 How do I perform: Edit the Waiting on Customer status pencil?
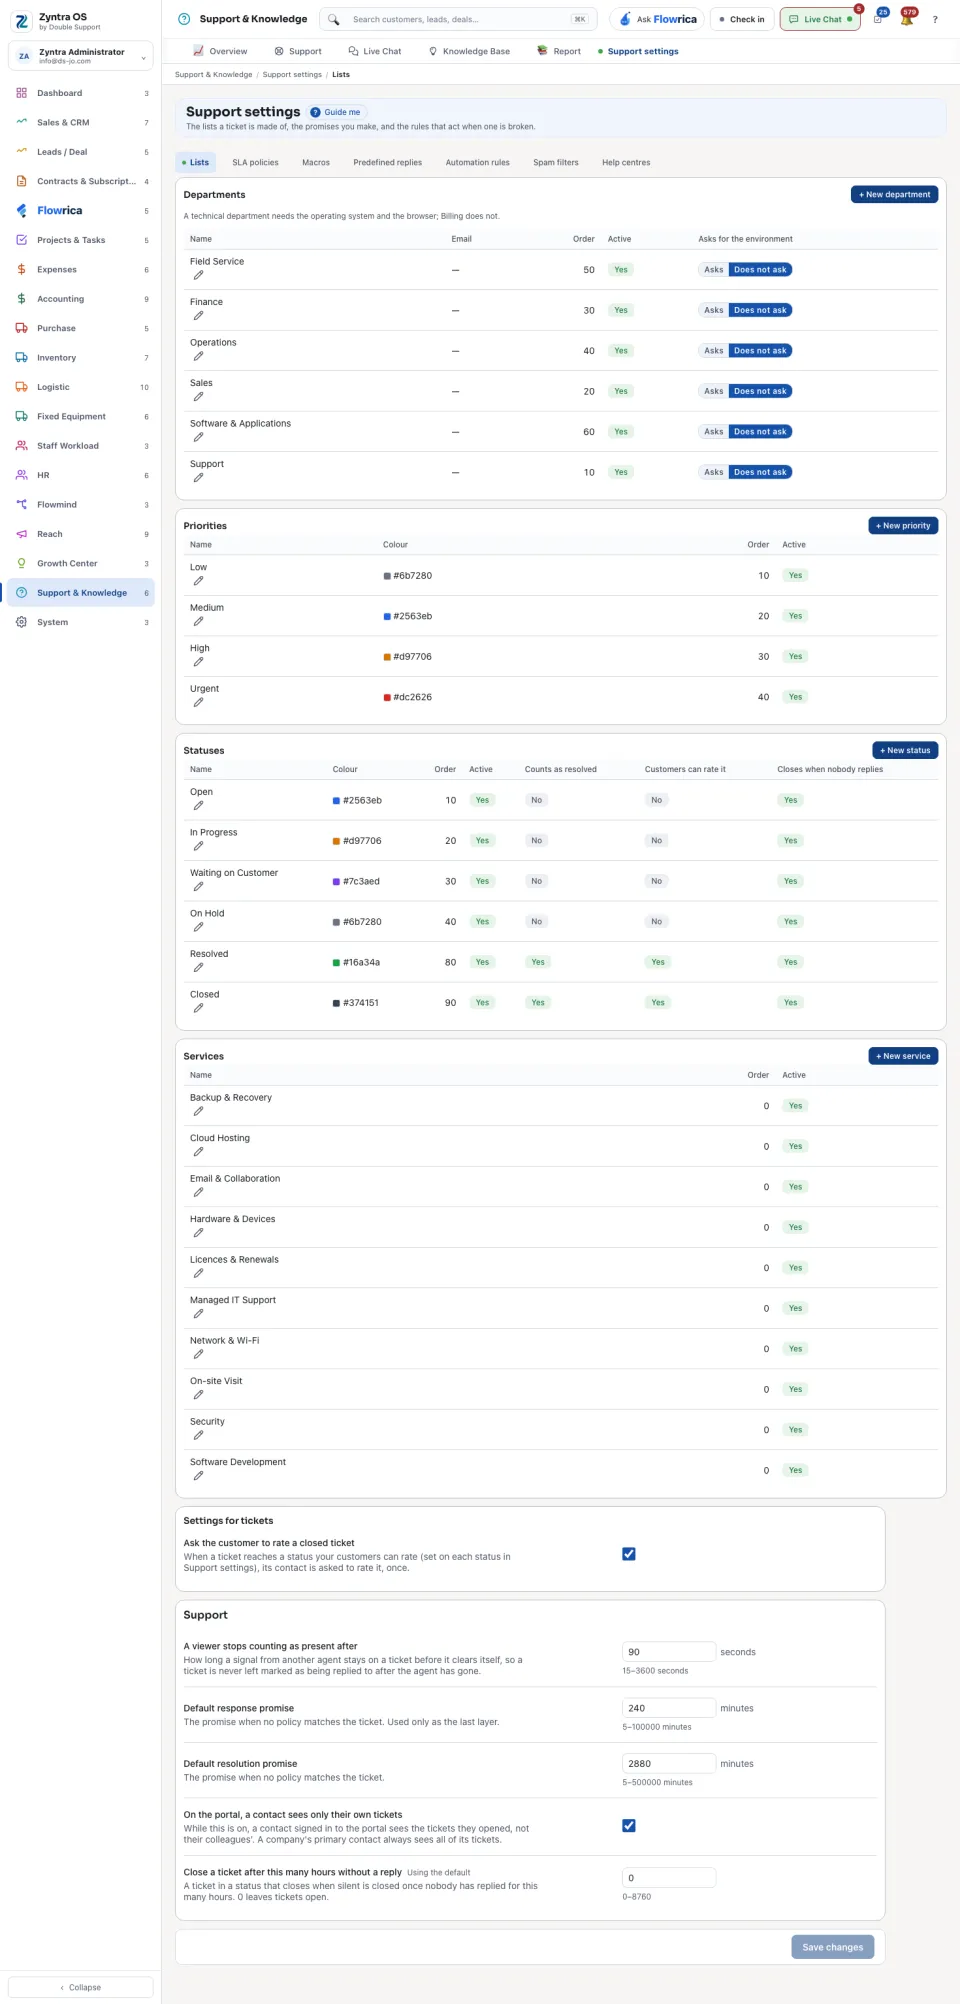(x=198, y=887)
